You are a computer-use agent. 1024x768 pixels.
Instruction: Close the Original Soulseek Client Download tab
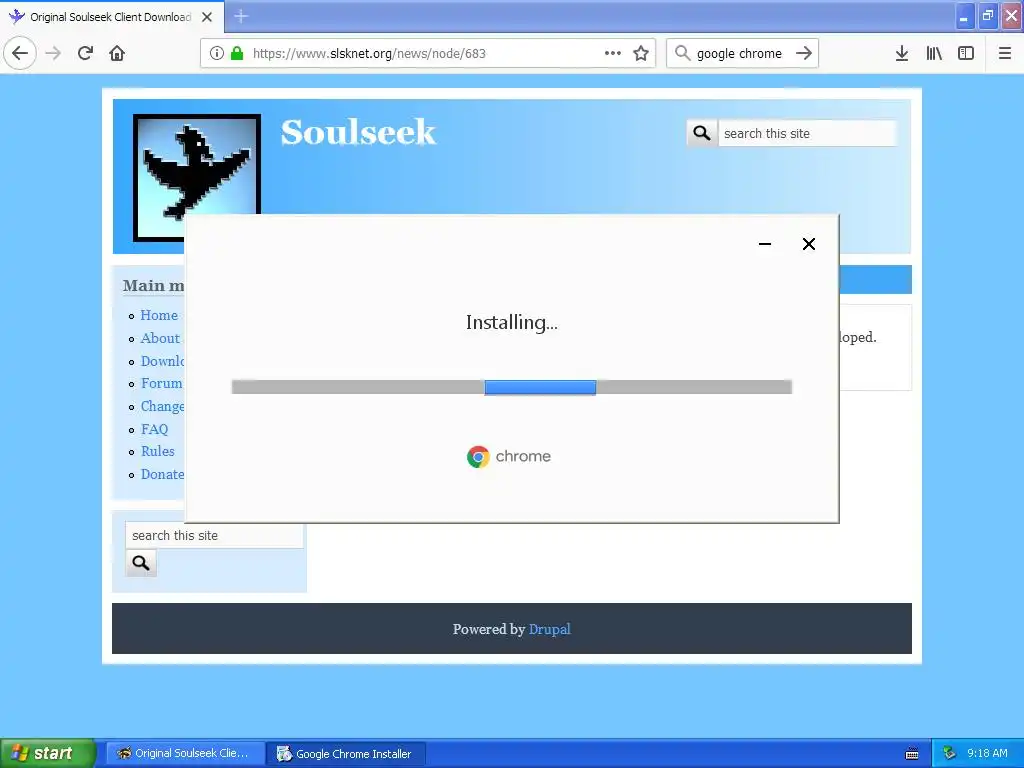tap(207, 17)
